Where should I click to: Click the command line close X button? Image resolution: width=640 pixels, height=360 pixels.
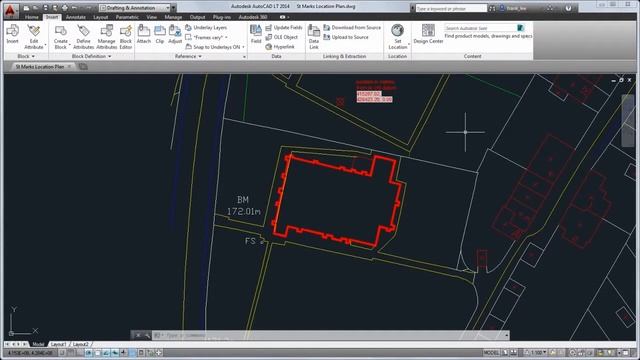138,336
